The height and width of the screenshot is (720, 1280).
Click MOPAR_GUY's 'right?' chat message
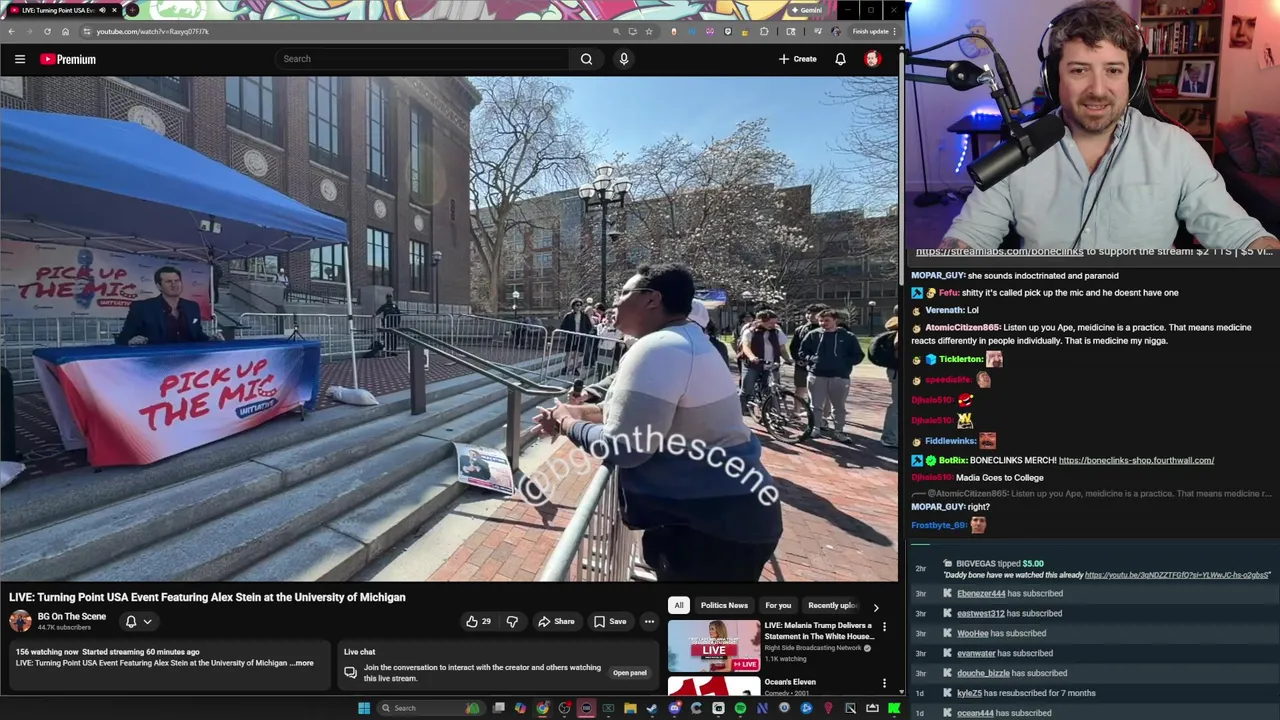pyautogui.click(x=978, y=507)
